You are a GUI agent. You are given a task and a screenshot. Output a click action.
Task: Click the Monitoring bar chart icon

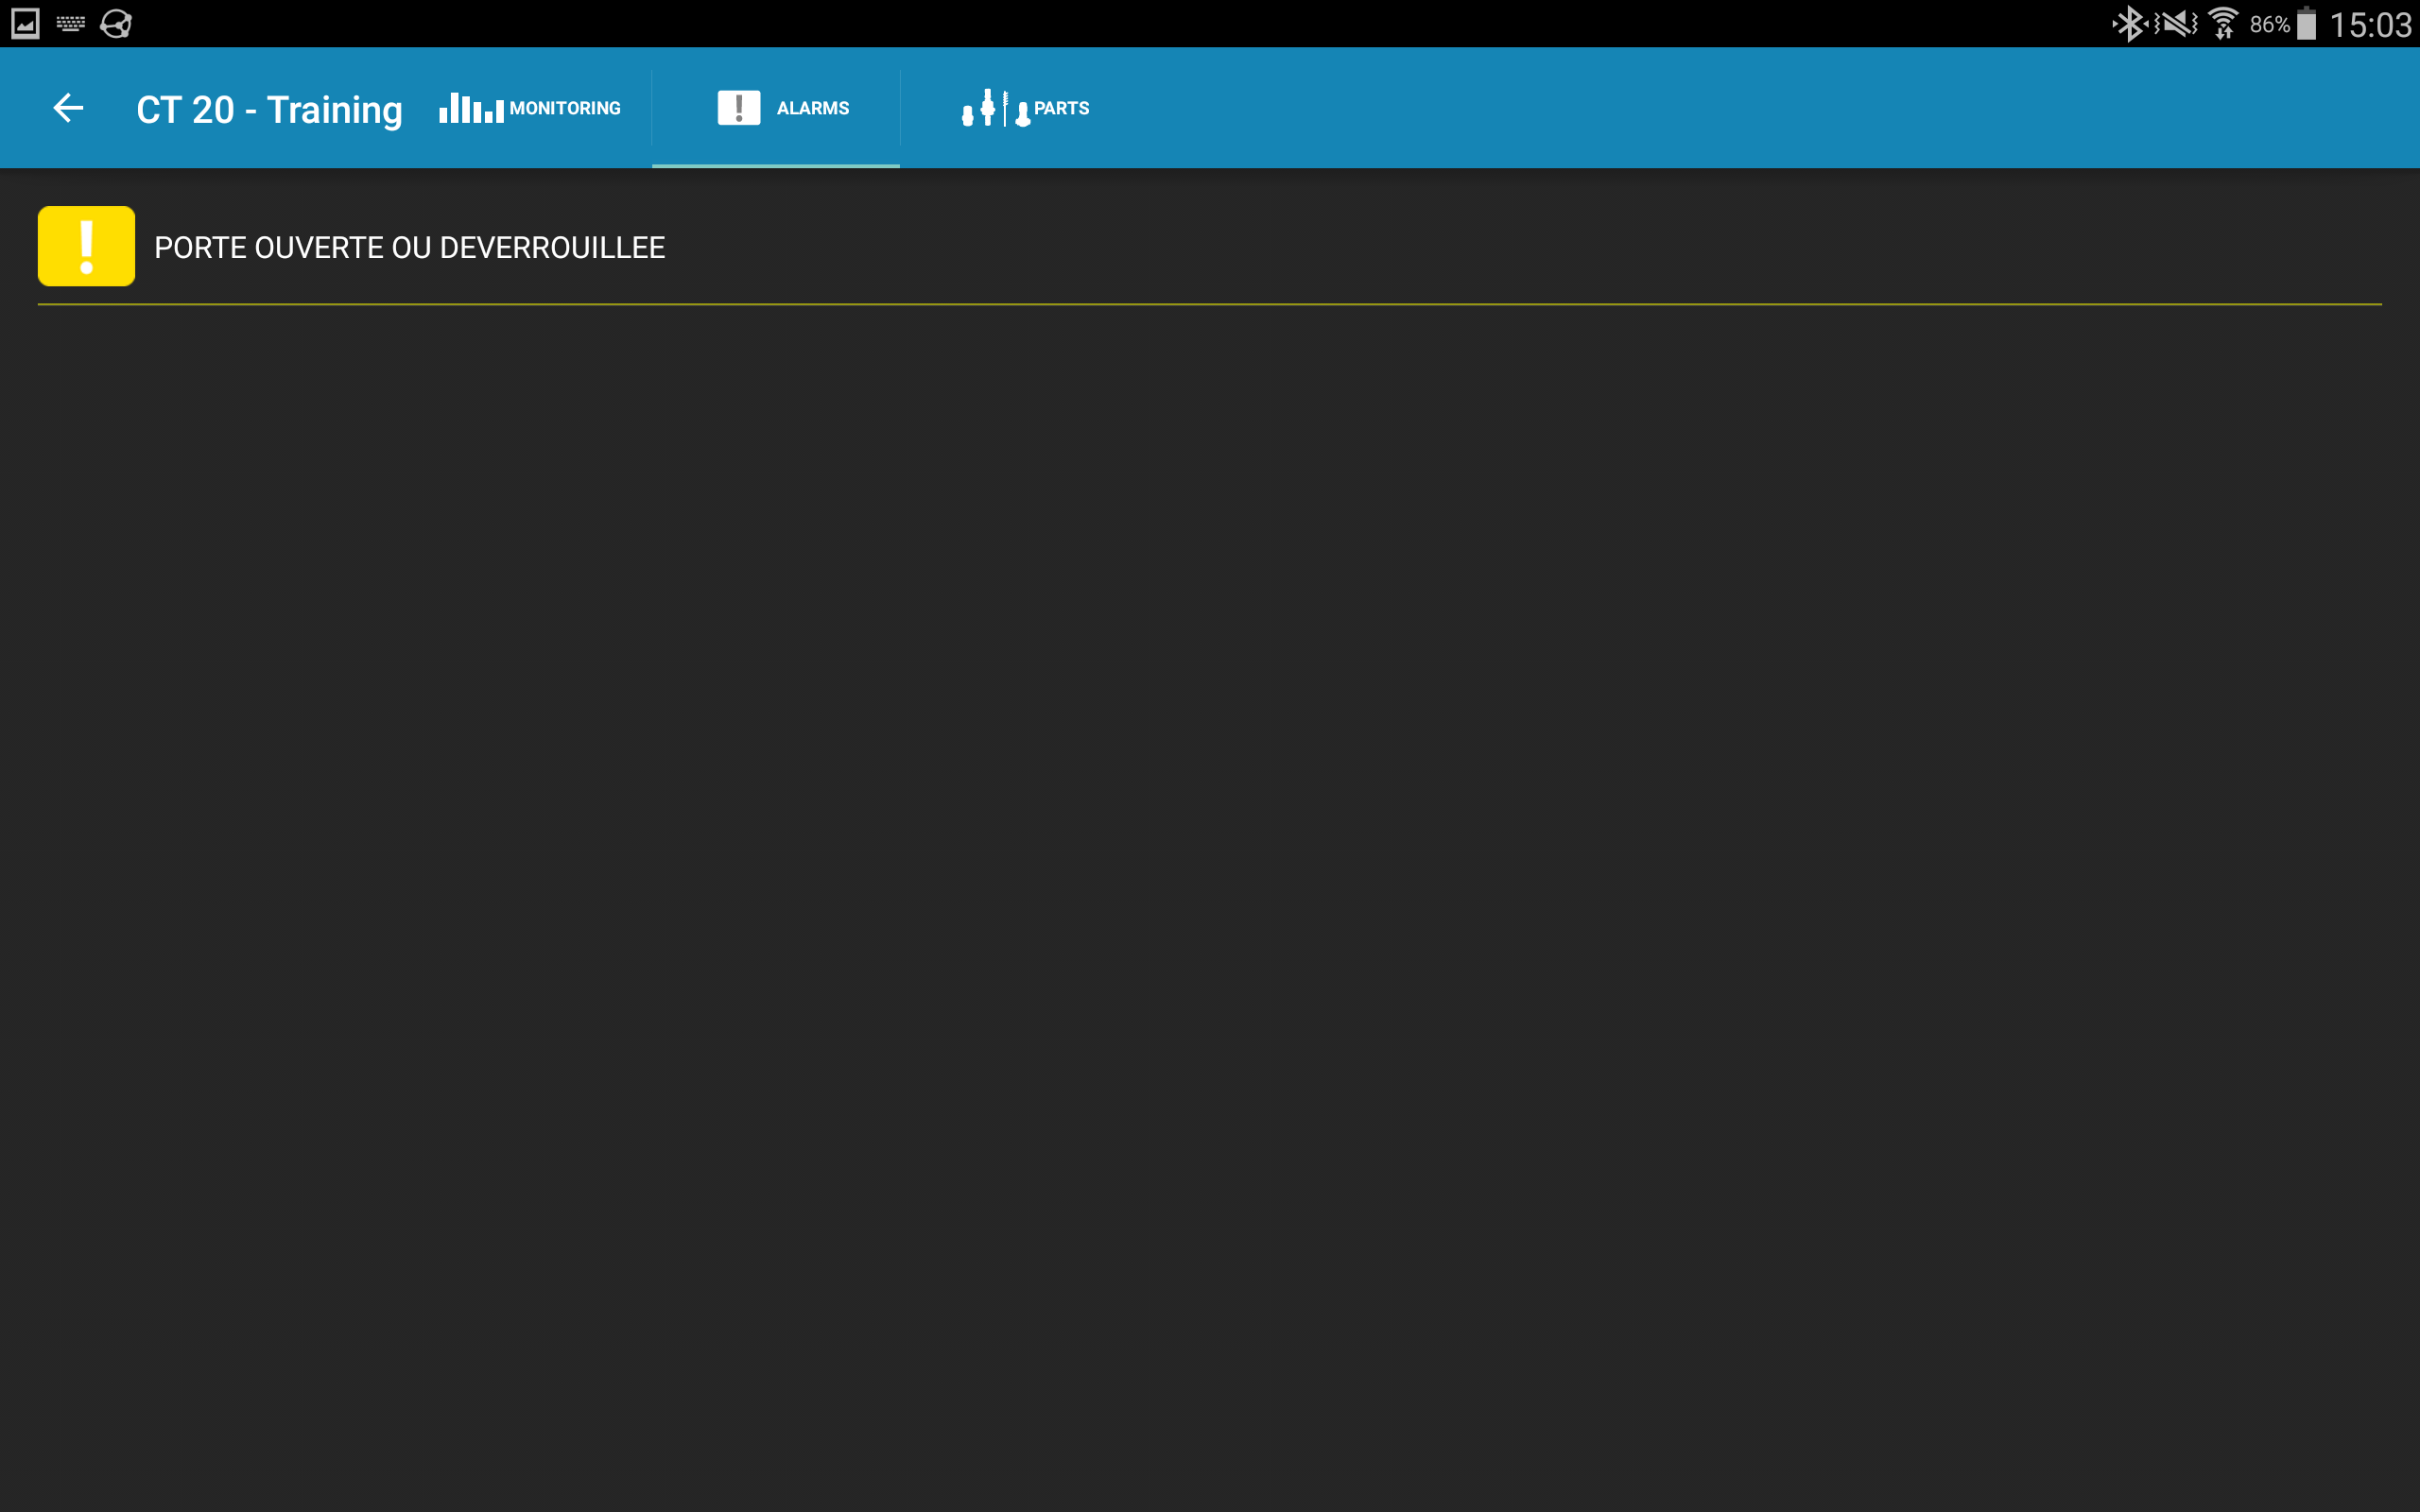click(x=471, y=108)
